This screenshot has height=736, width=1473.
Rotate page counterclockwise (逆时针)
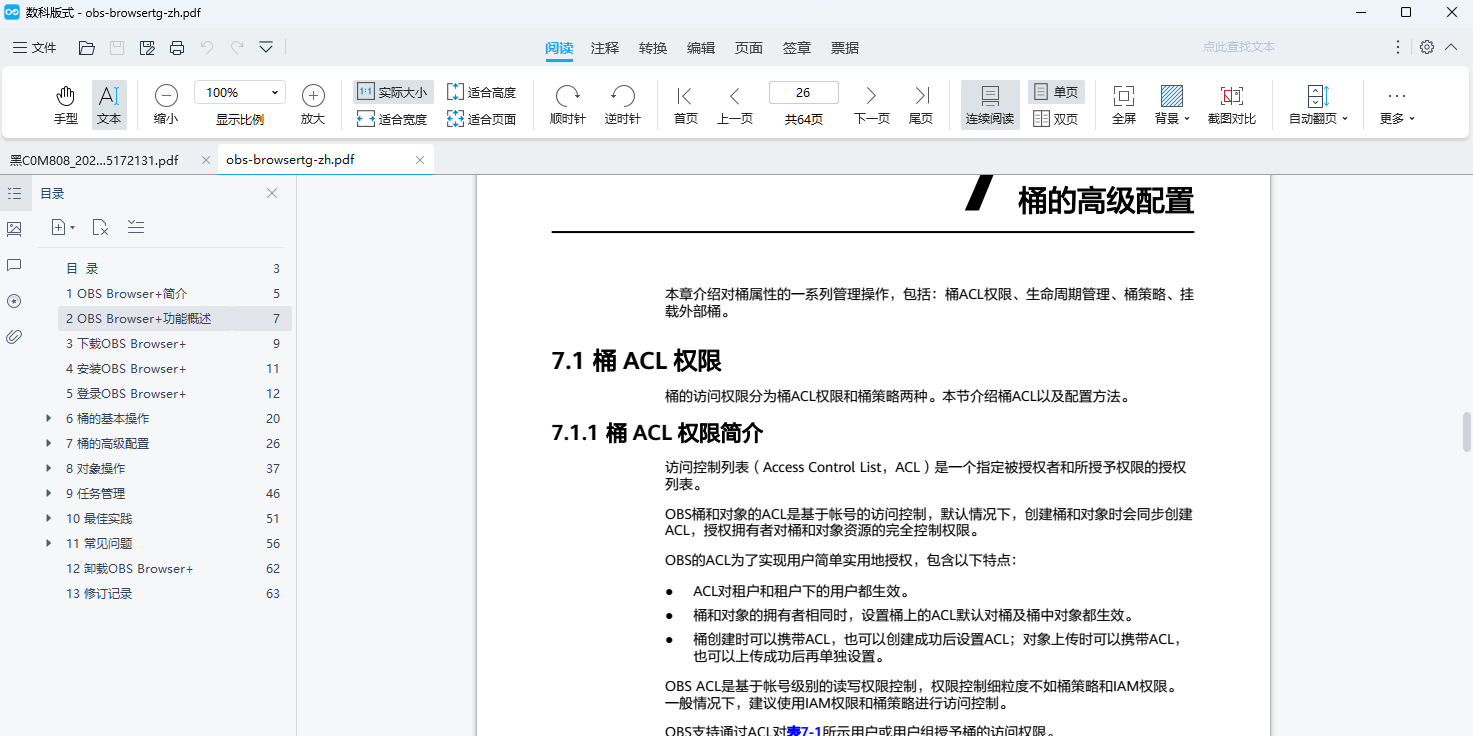[x=623, y=105]
